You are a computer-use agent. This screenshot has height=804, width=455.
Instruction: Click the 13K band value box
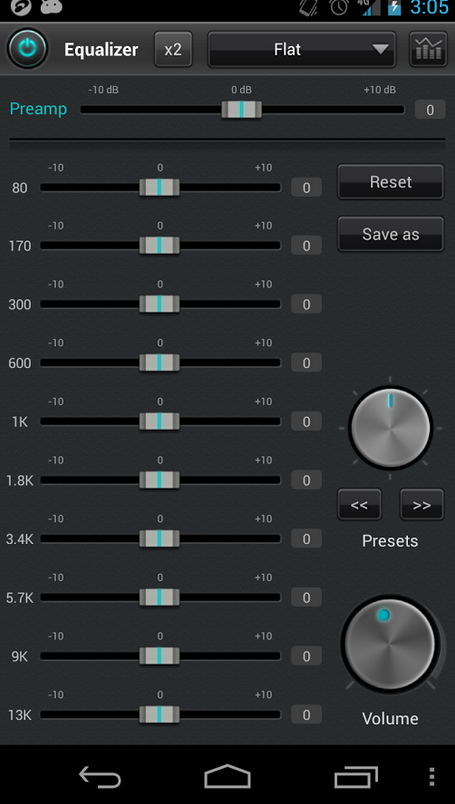click(306, 714)
